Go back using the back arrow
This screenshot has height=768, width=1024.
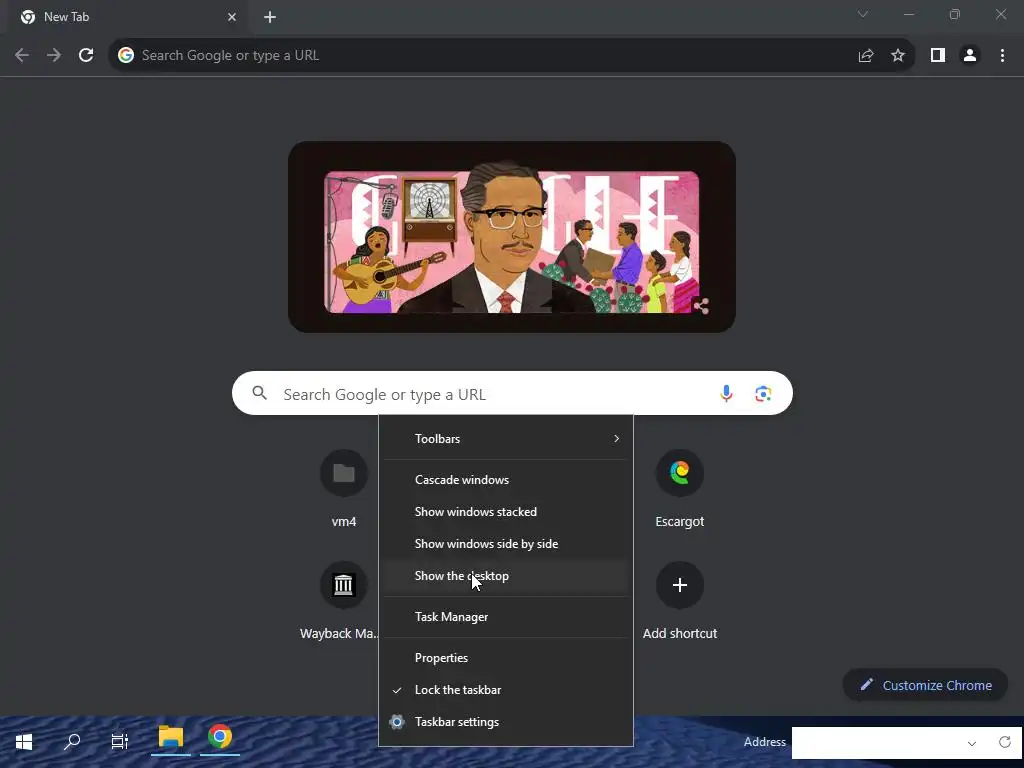click(22, 56)
